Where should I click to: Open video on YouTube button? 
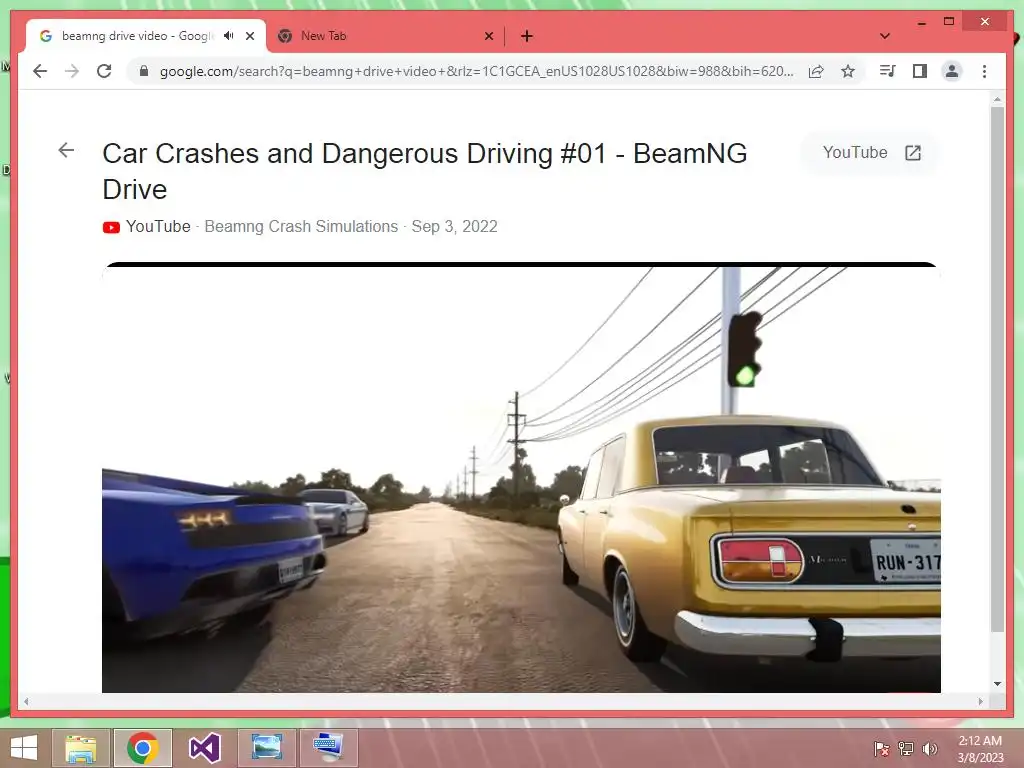click(871, 153)
